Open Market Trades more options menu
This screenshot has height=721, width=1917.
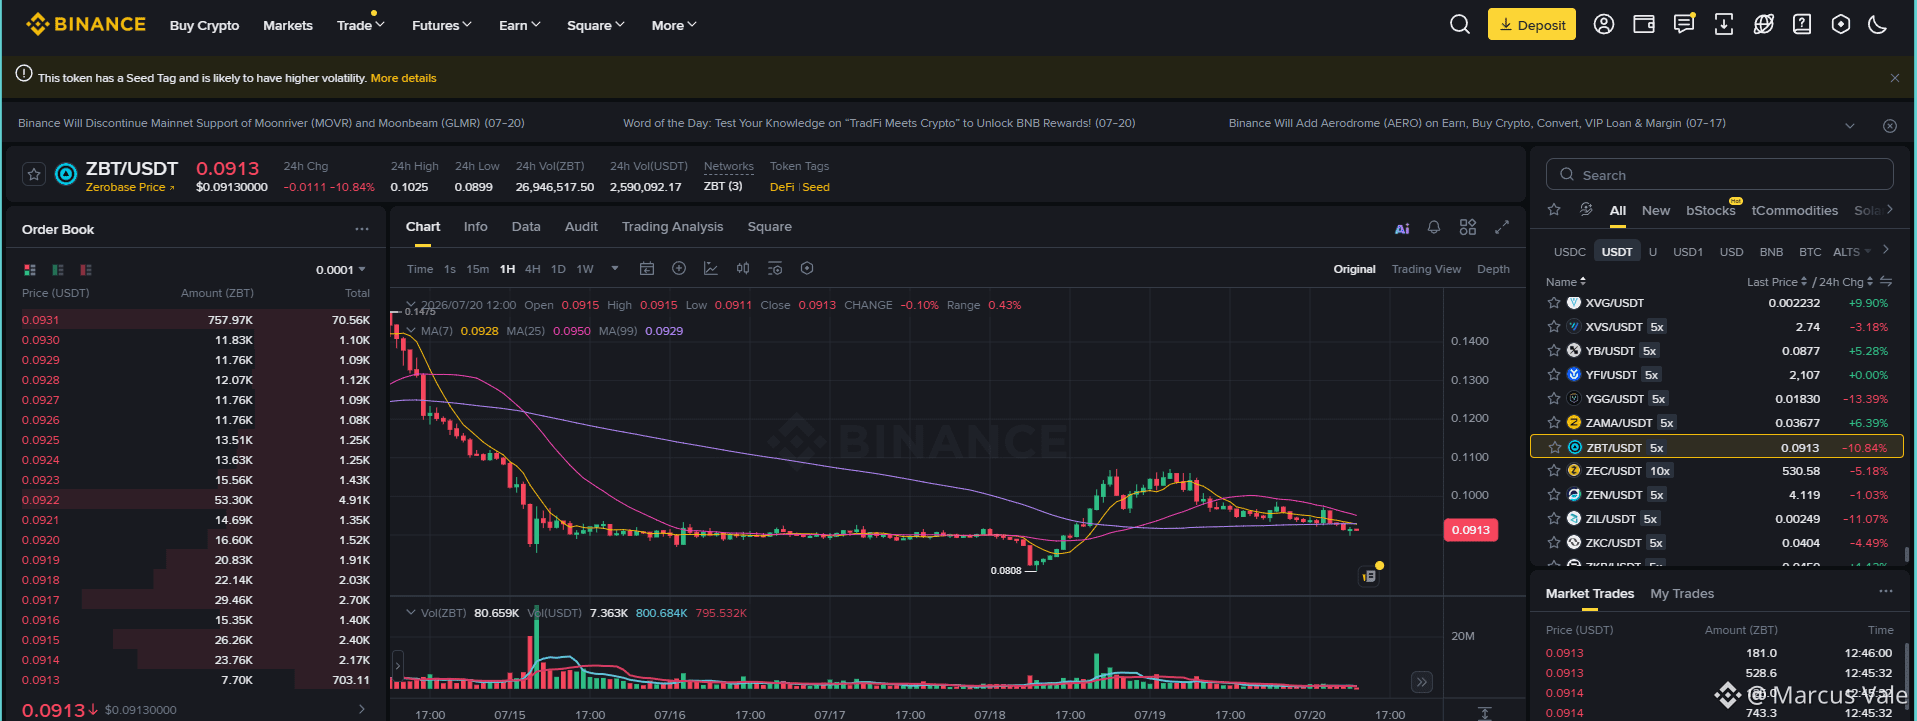1886,591
